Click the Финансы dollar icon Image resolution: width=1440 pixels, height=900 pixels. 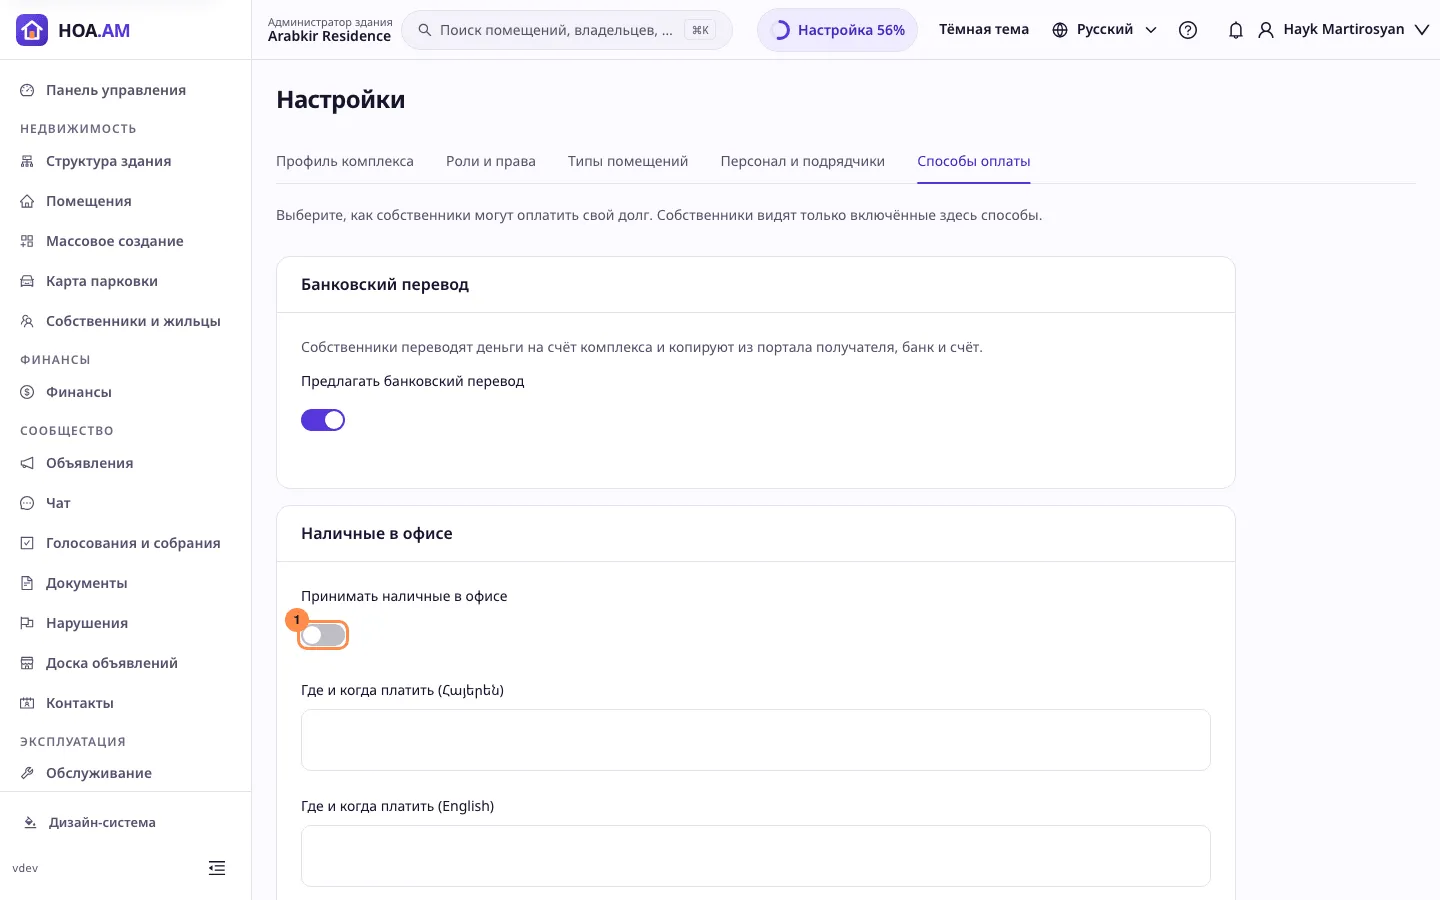point(27,392)
